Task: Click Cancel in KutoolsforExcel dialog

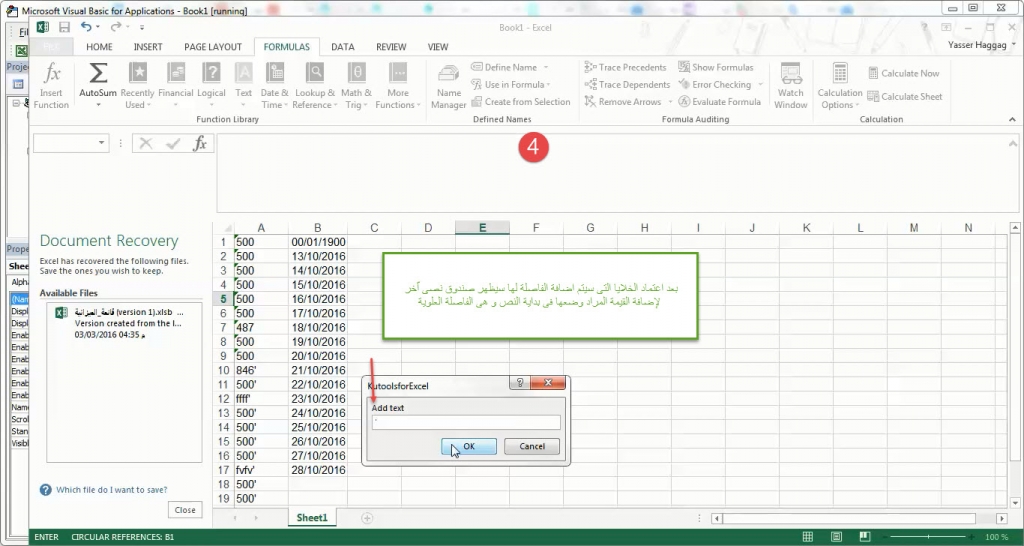Action: tap(532, 446)
